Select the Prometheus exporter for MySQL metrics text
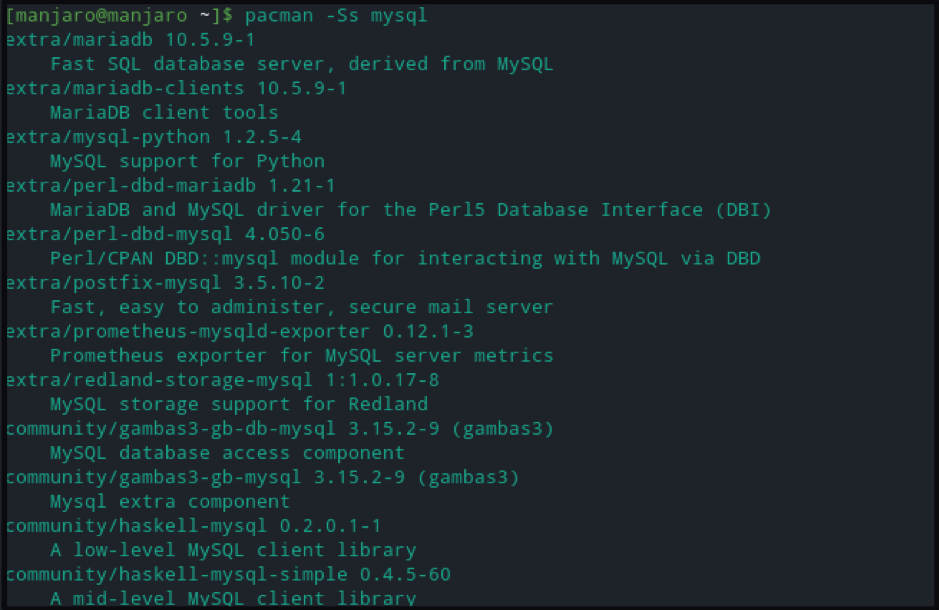Viewport: 939px width, 610px height. pos(301,356)
